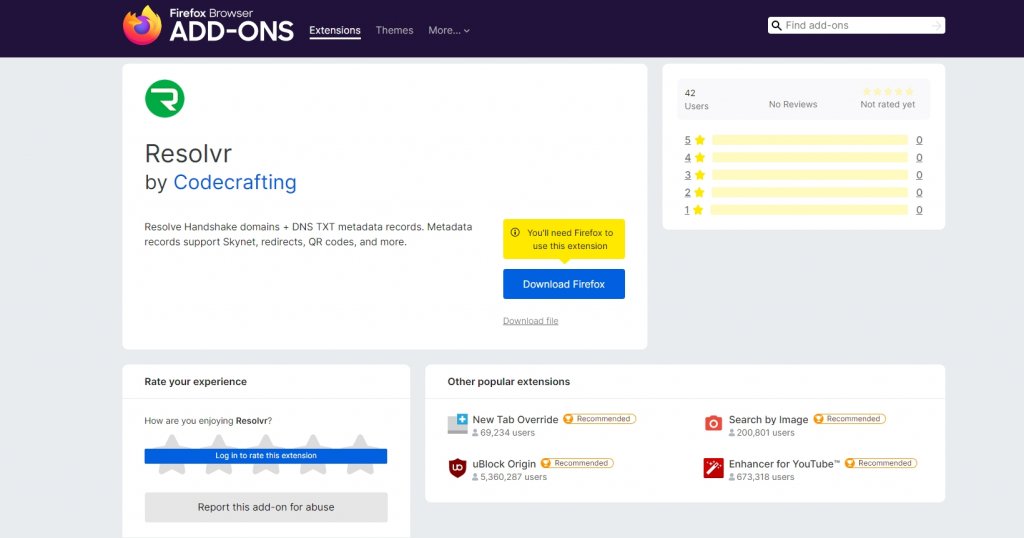Click the star in the 2-star row
1024x538 pixels.
[x=699, y=193]
